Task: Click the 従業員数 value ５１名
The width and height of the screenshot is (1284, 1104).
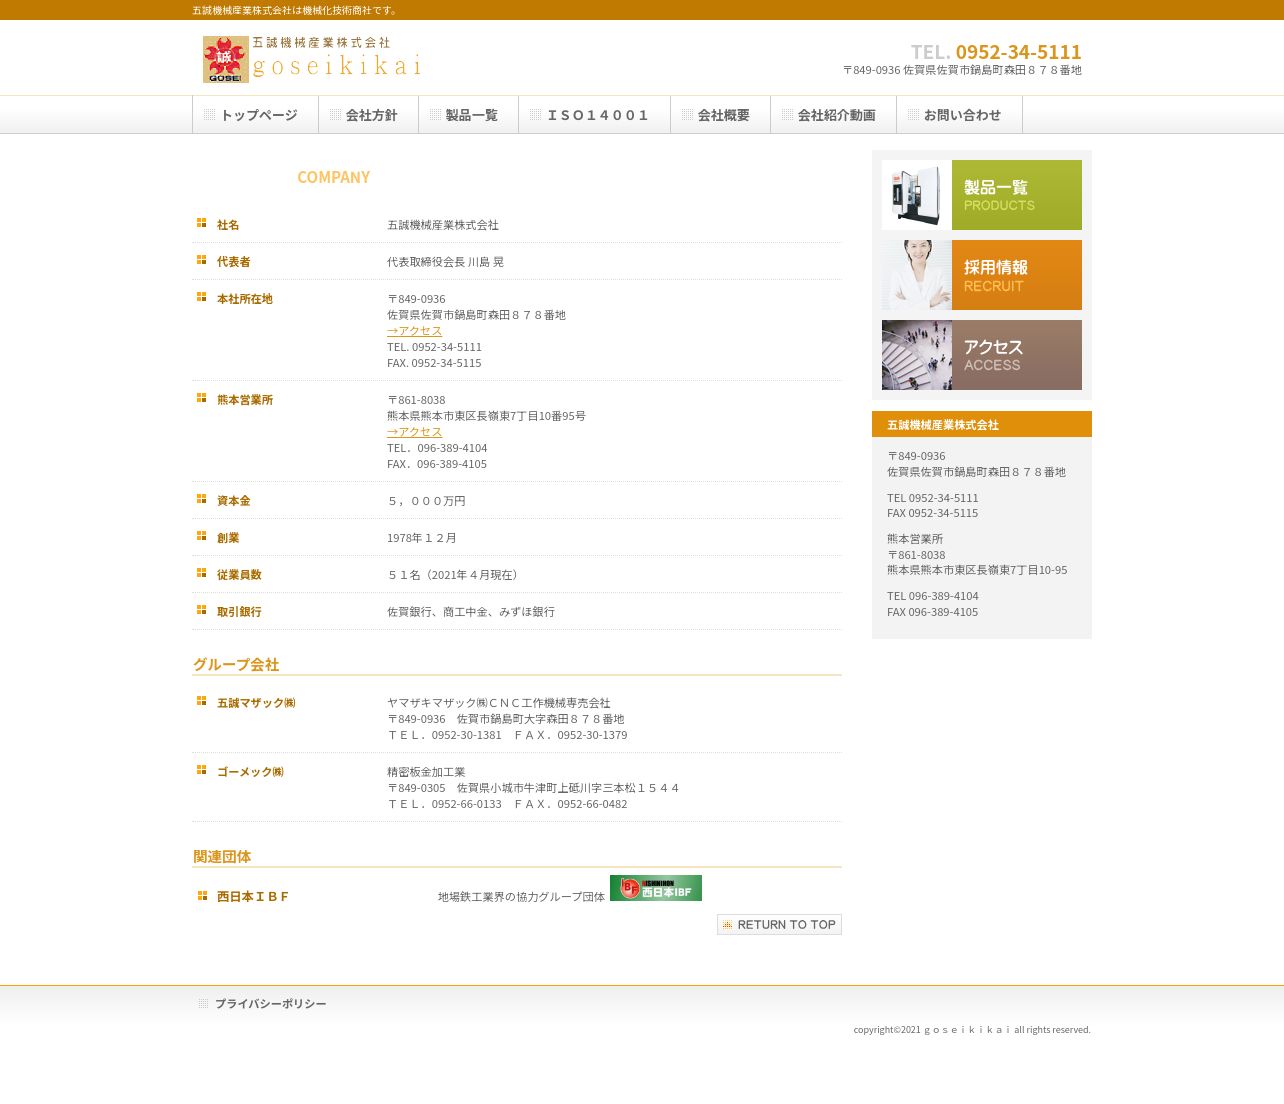Action: pos(455,575)
